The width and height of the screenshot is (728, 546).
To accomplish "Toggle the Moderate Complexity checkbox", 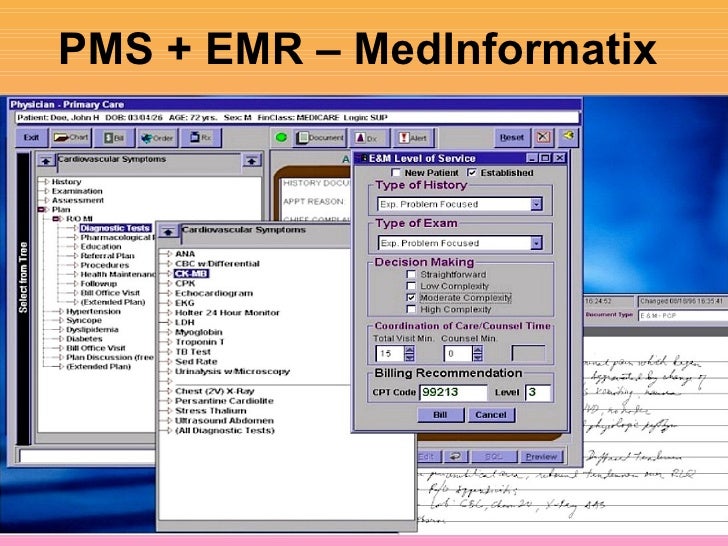I will click(x=411, y=298).
